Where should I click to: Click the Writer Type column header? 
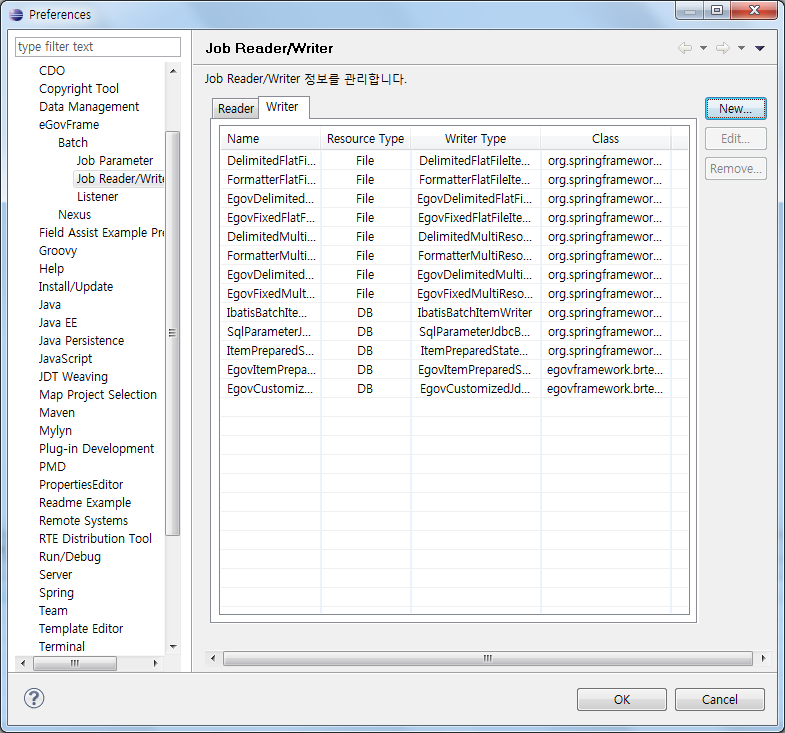tap(475, 139)
